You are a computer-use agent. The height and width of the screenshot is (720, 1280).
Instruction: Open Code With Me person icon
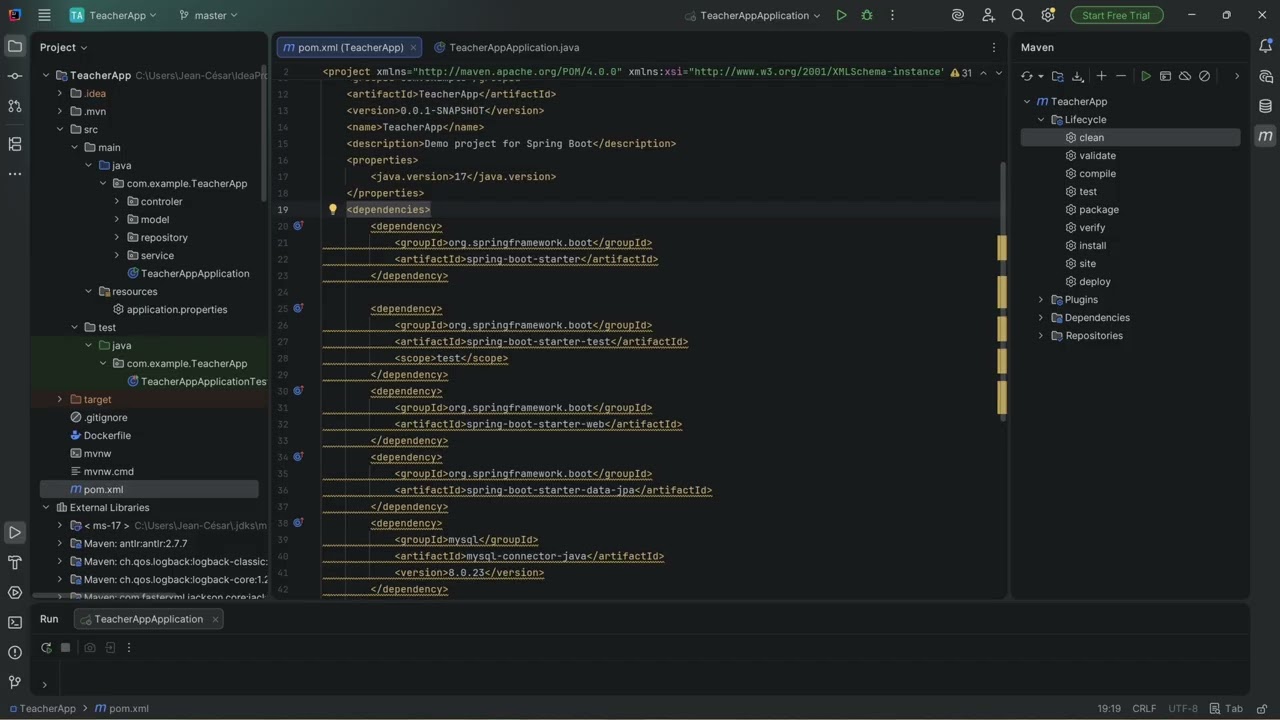point(988,15)
